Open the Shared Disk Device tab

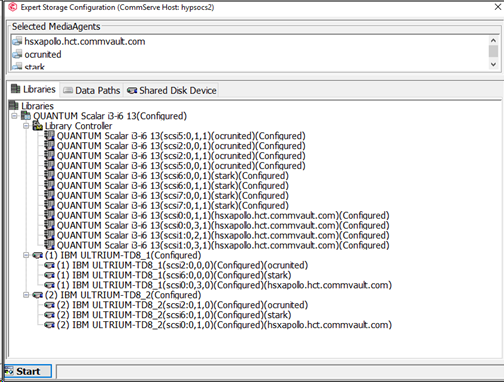[x=171, y=90]
